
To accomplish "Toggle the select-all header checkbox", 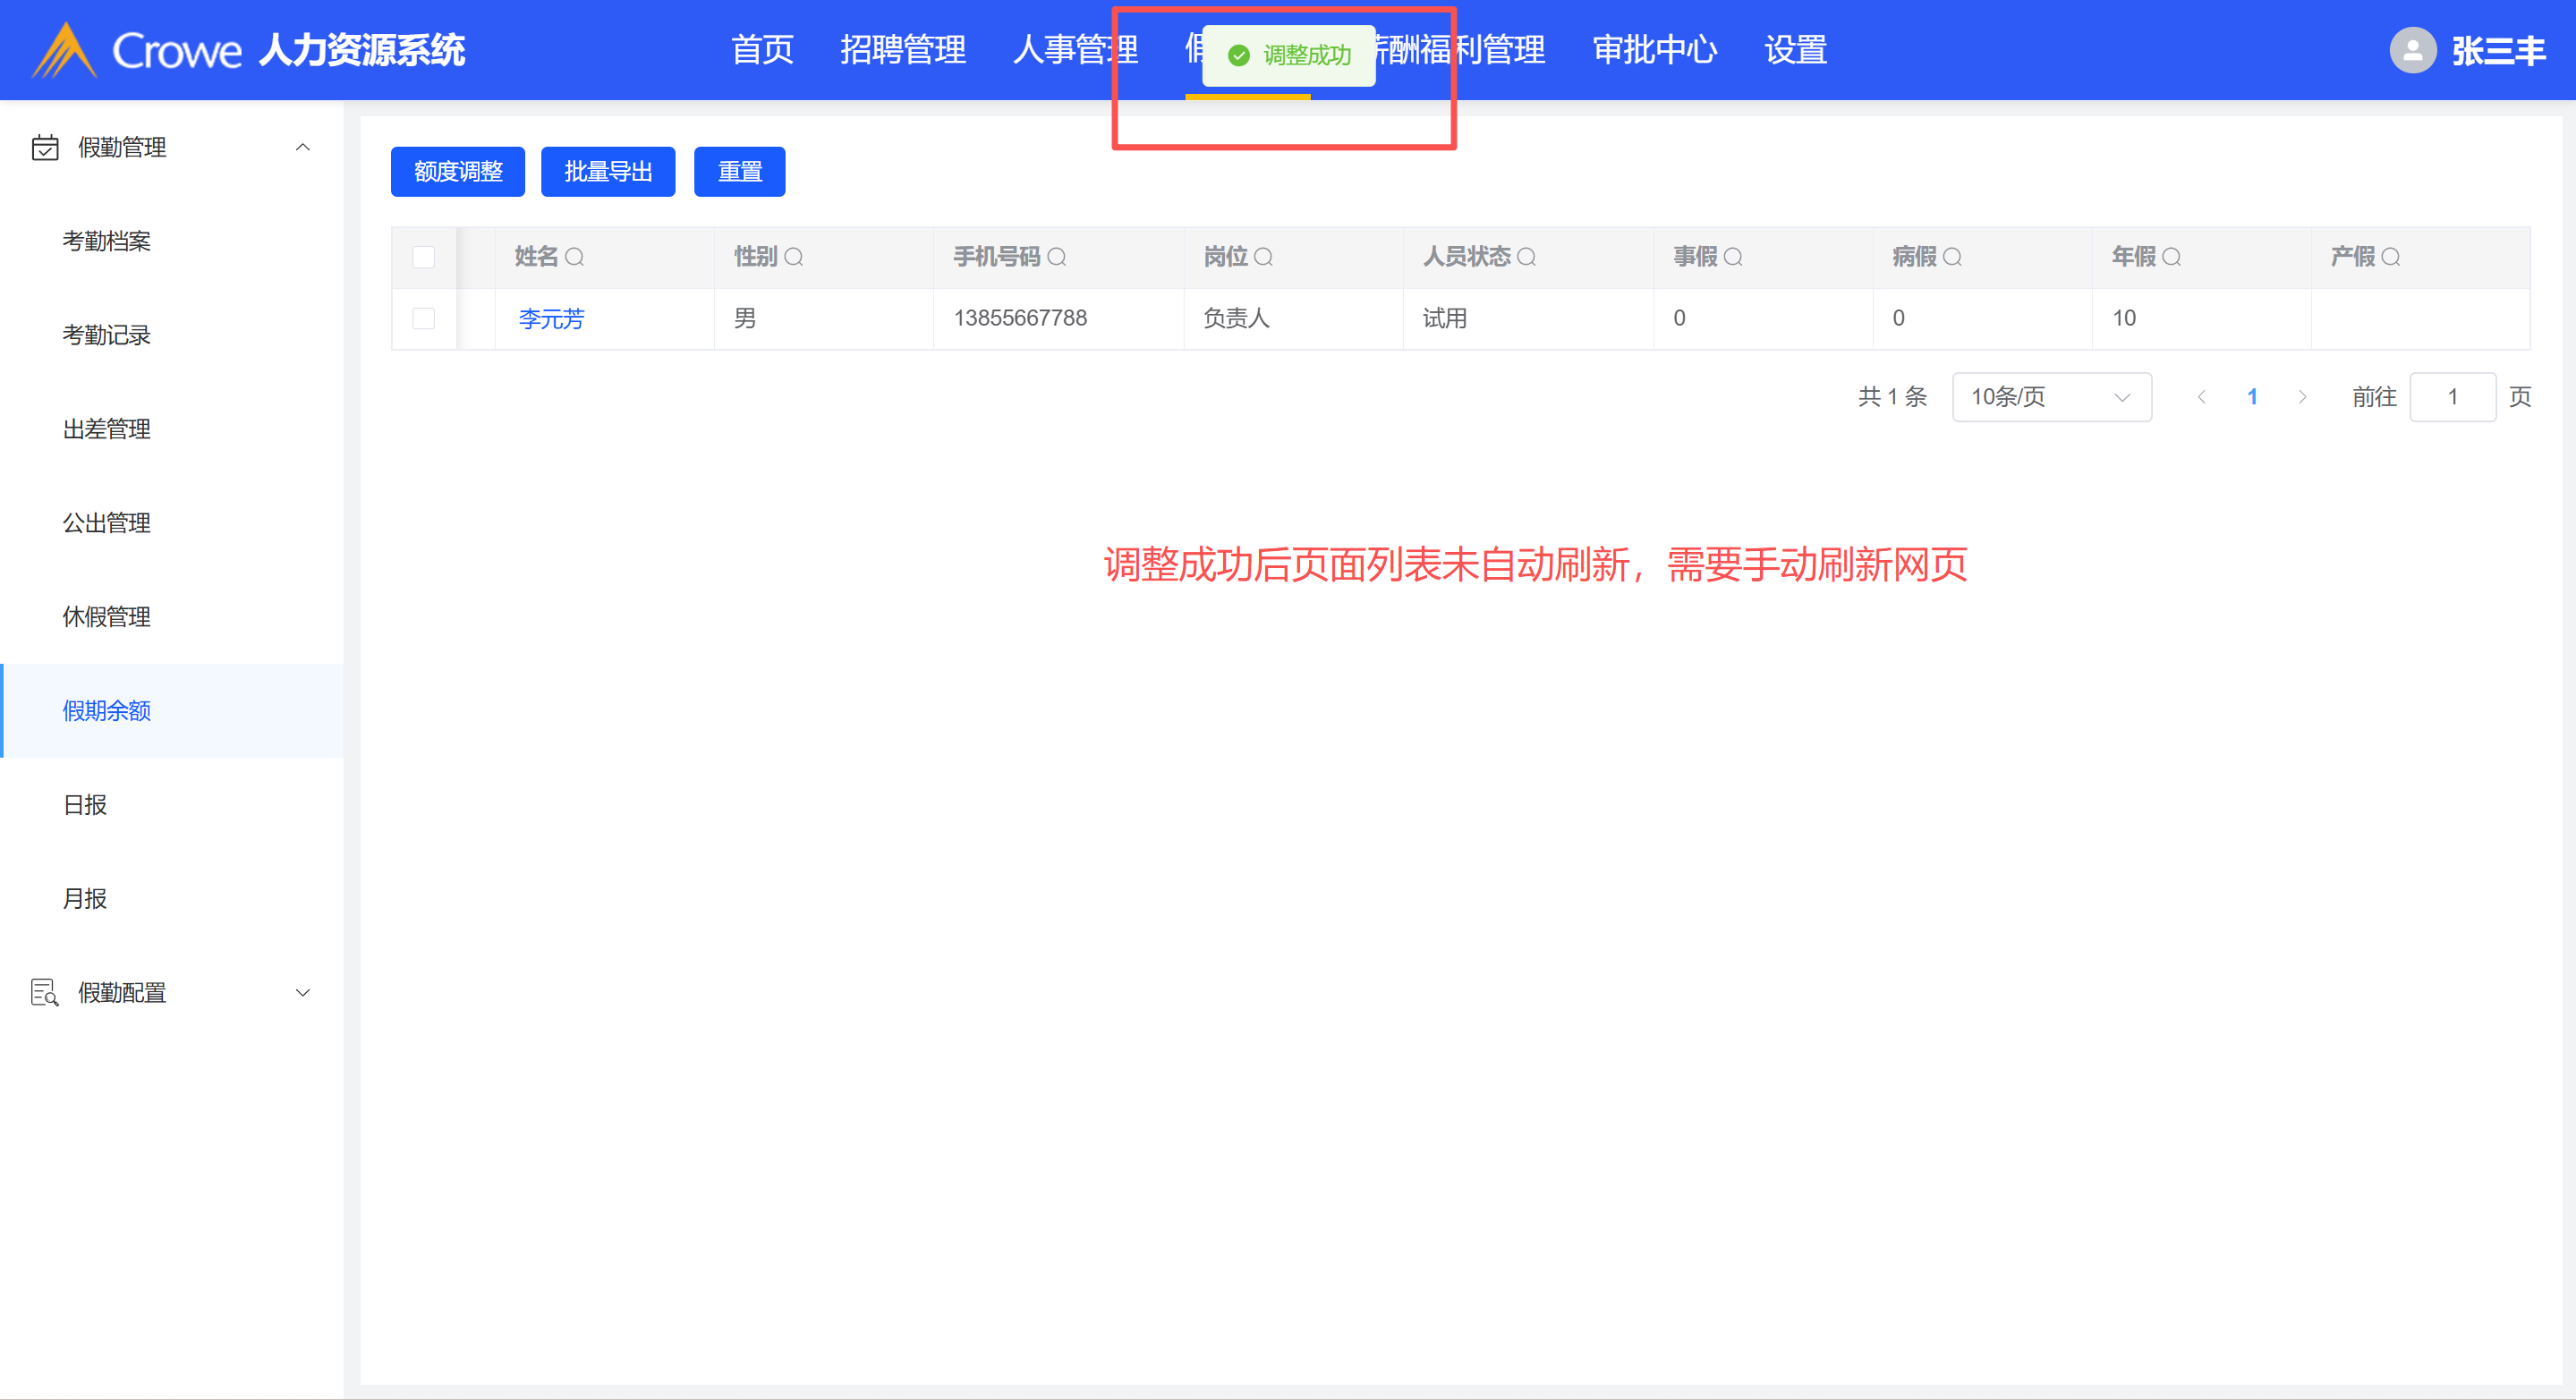I will point(424,257).
